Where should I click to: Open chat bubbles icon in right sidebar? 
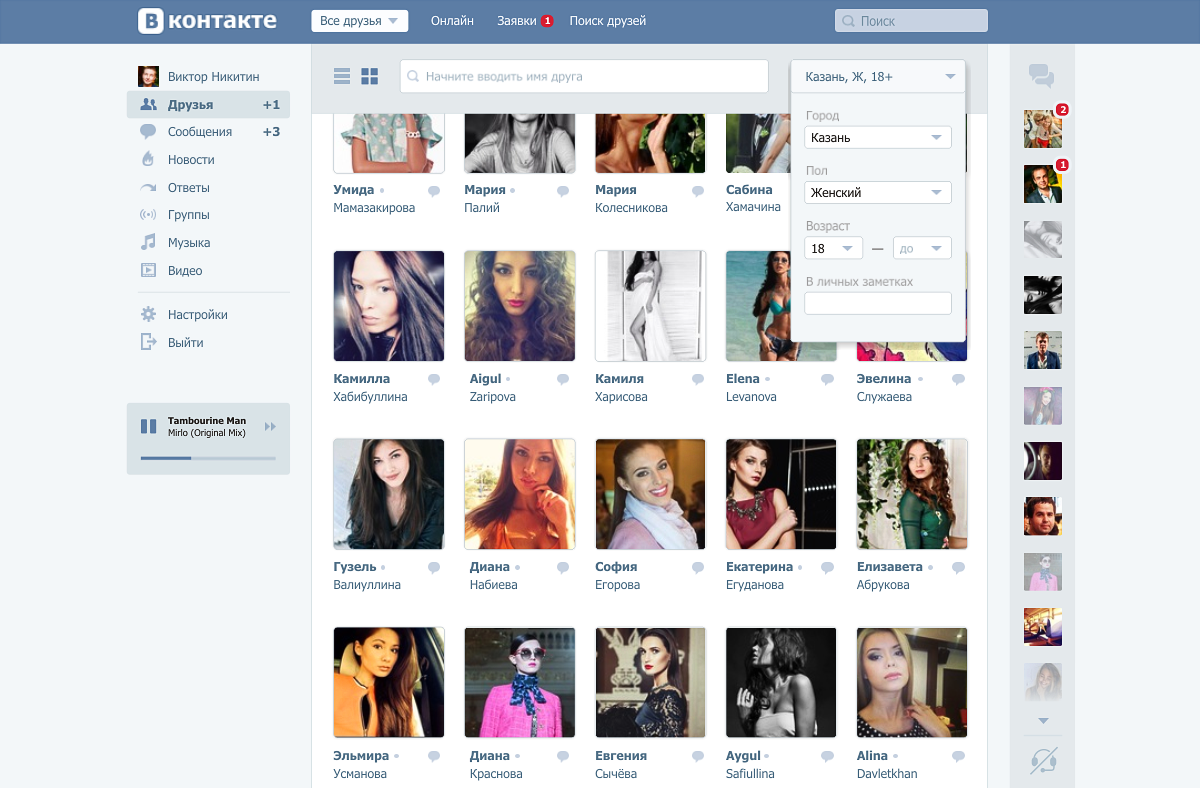(x=1042, y=76)
